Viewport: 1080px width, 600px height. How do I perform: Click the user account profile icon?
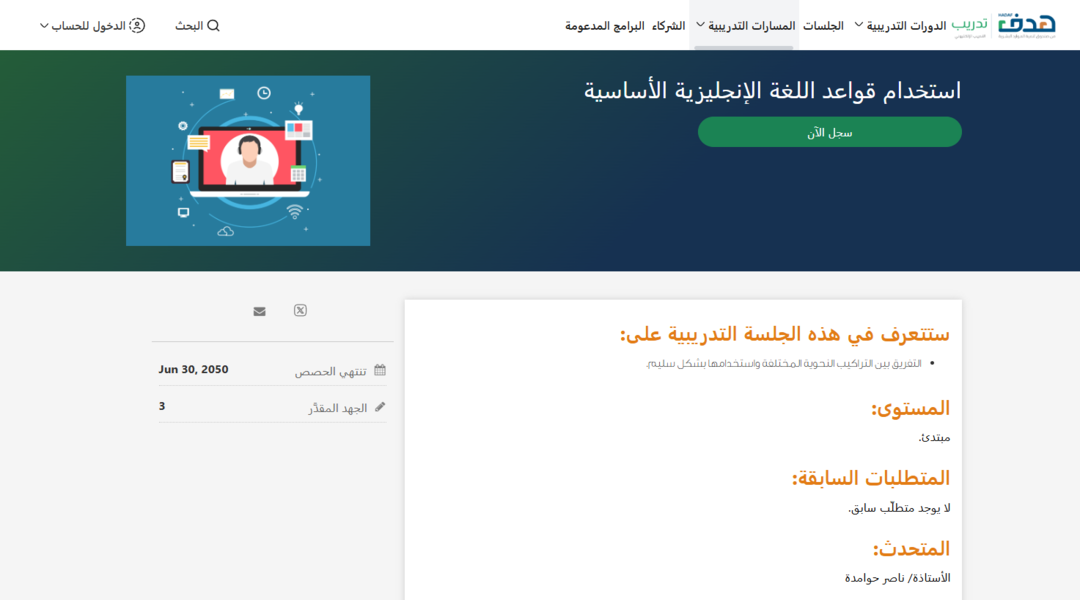click(x=137, y=25)
